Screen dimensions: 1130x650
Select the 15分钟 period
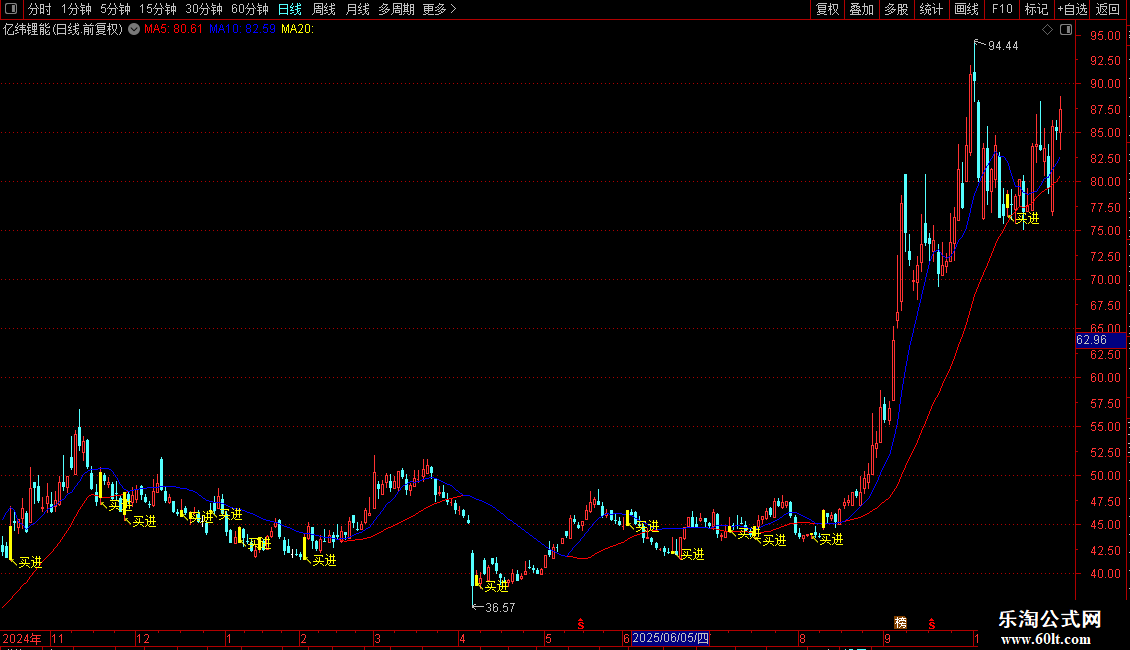pos(158,9)
